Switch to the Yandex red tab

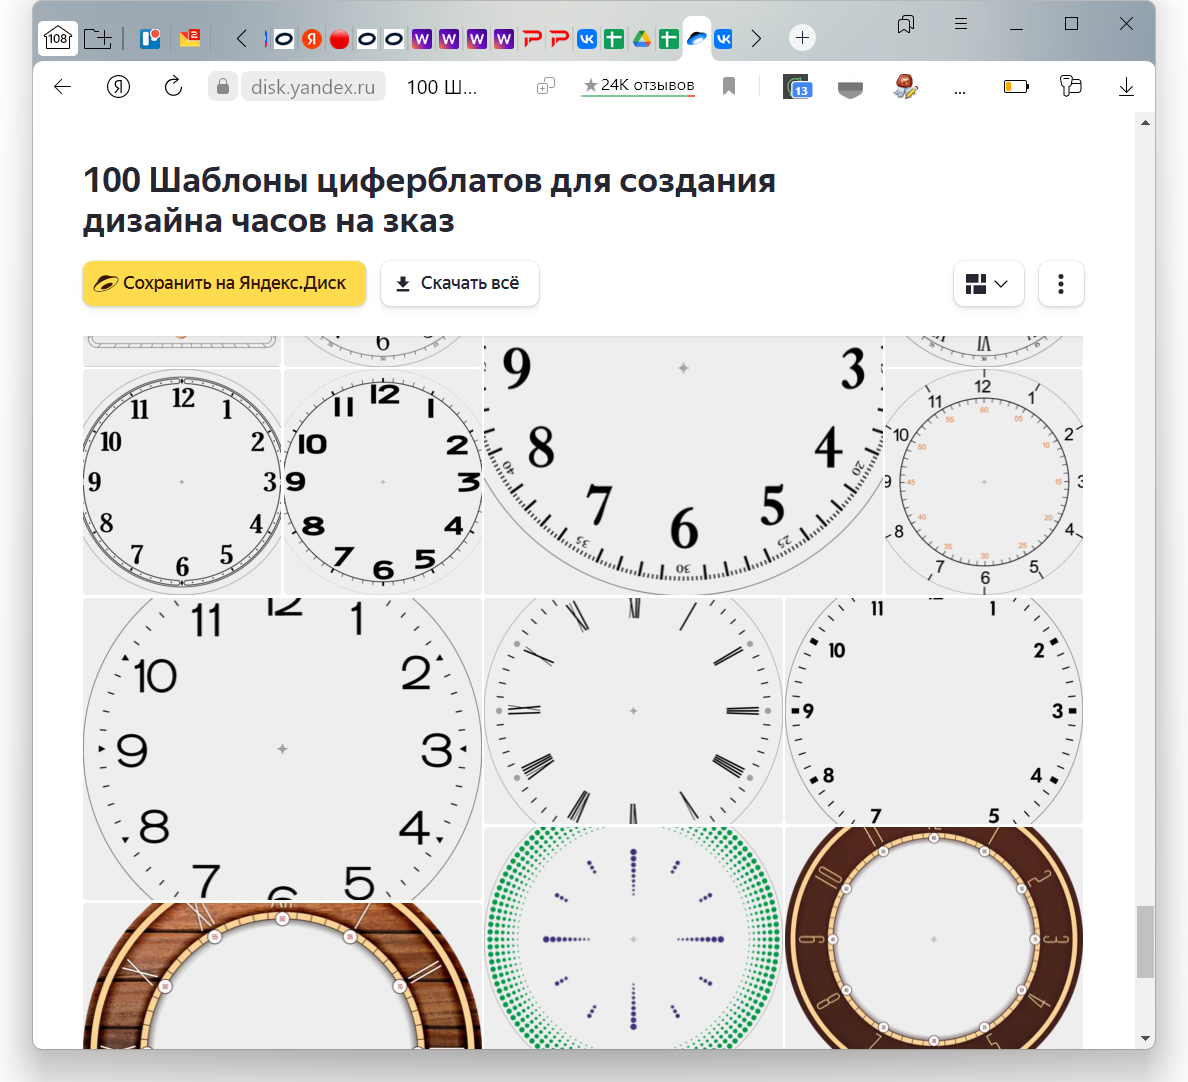point(312,38)
